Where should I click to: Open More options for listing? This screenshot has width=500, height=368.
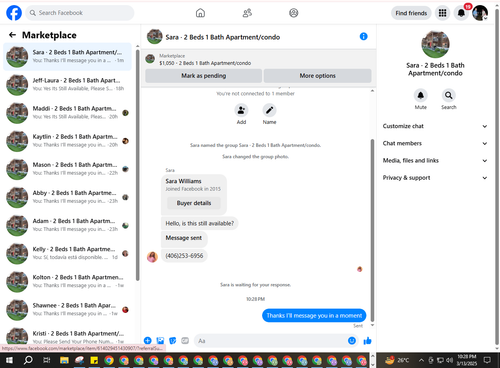317,76
